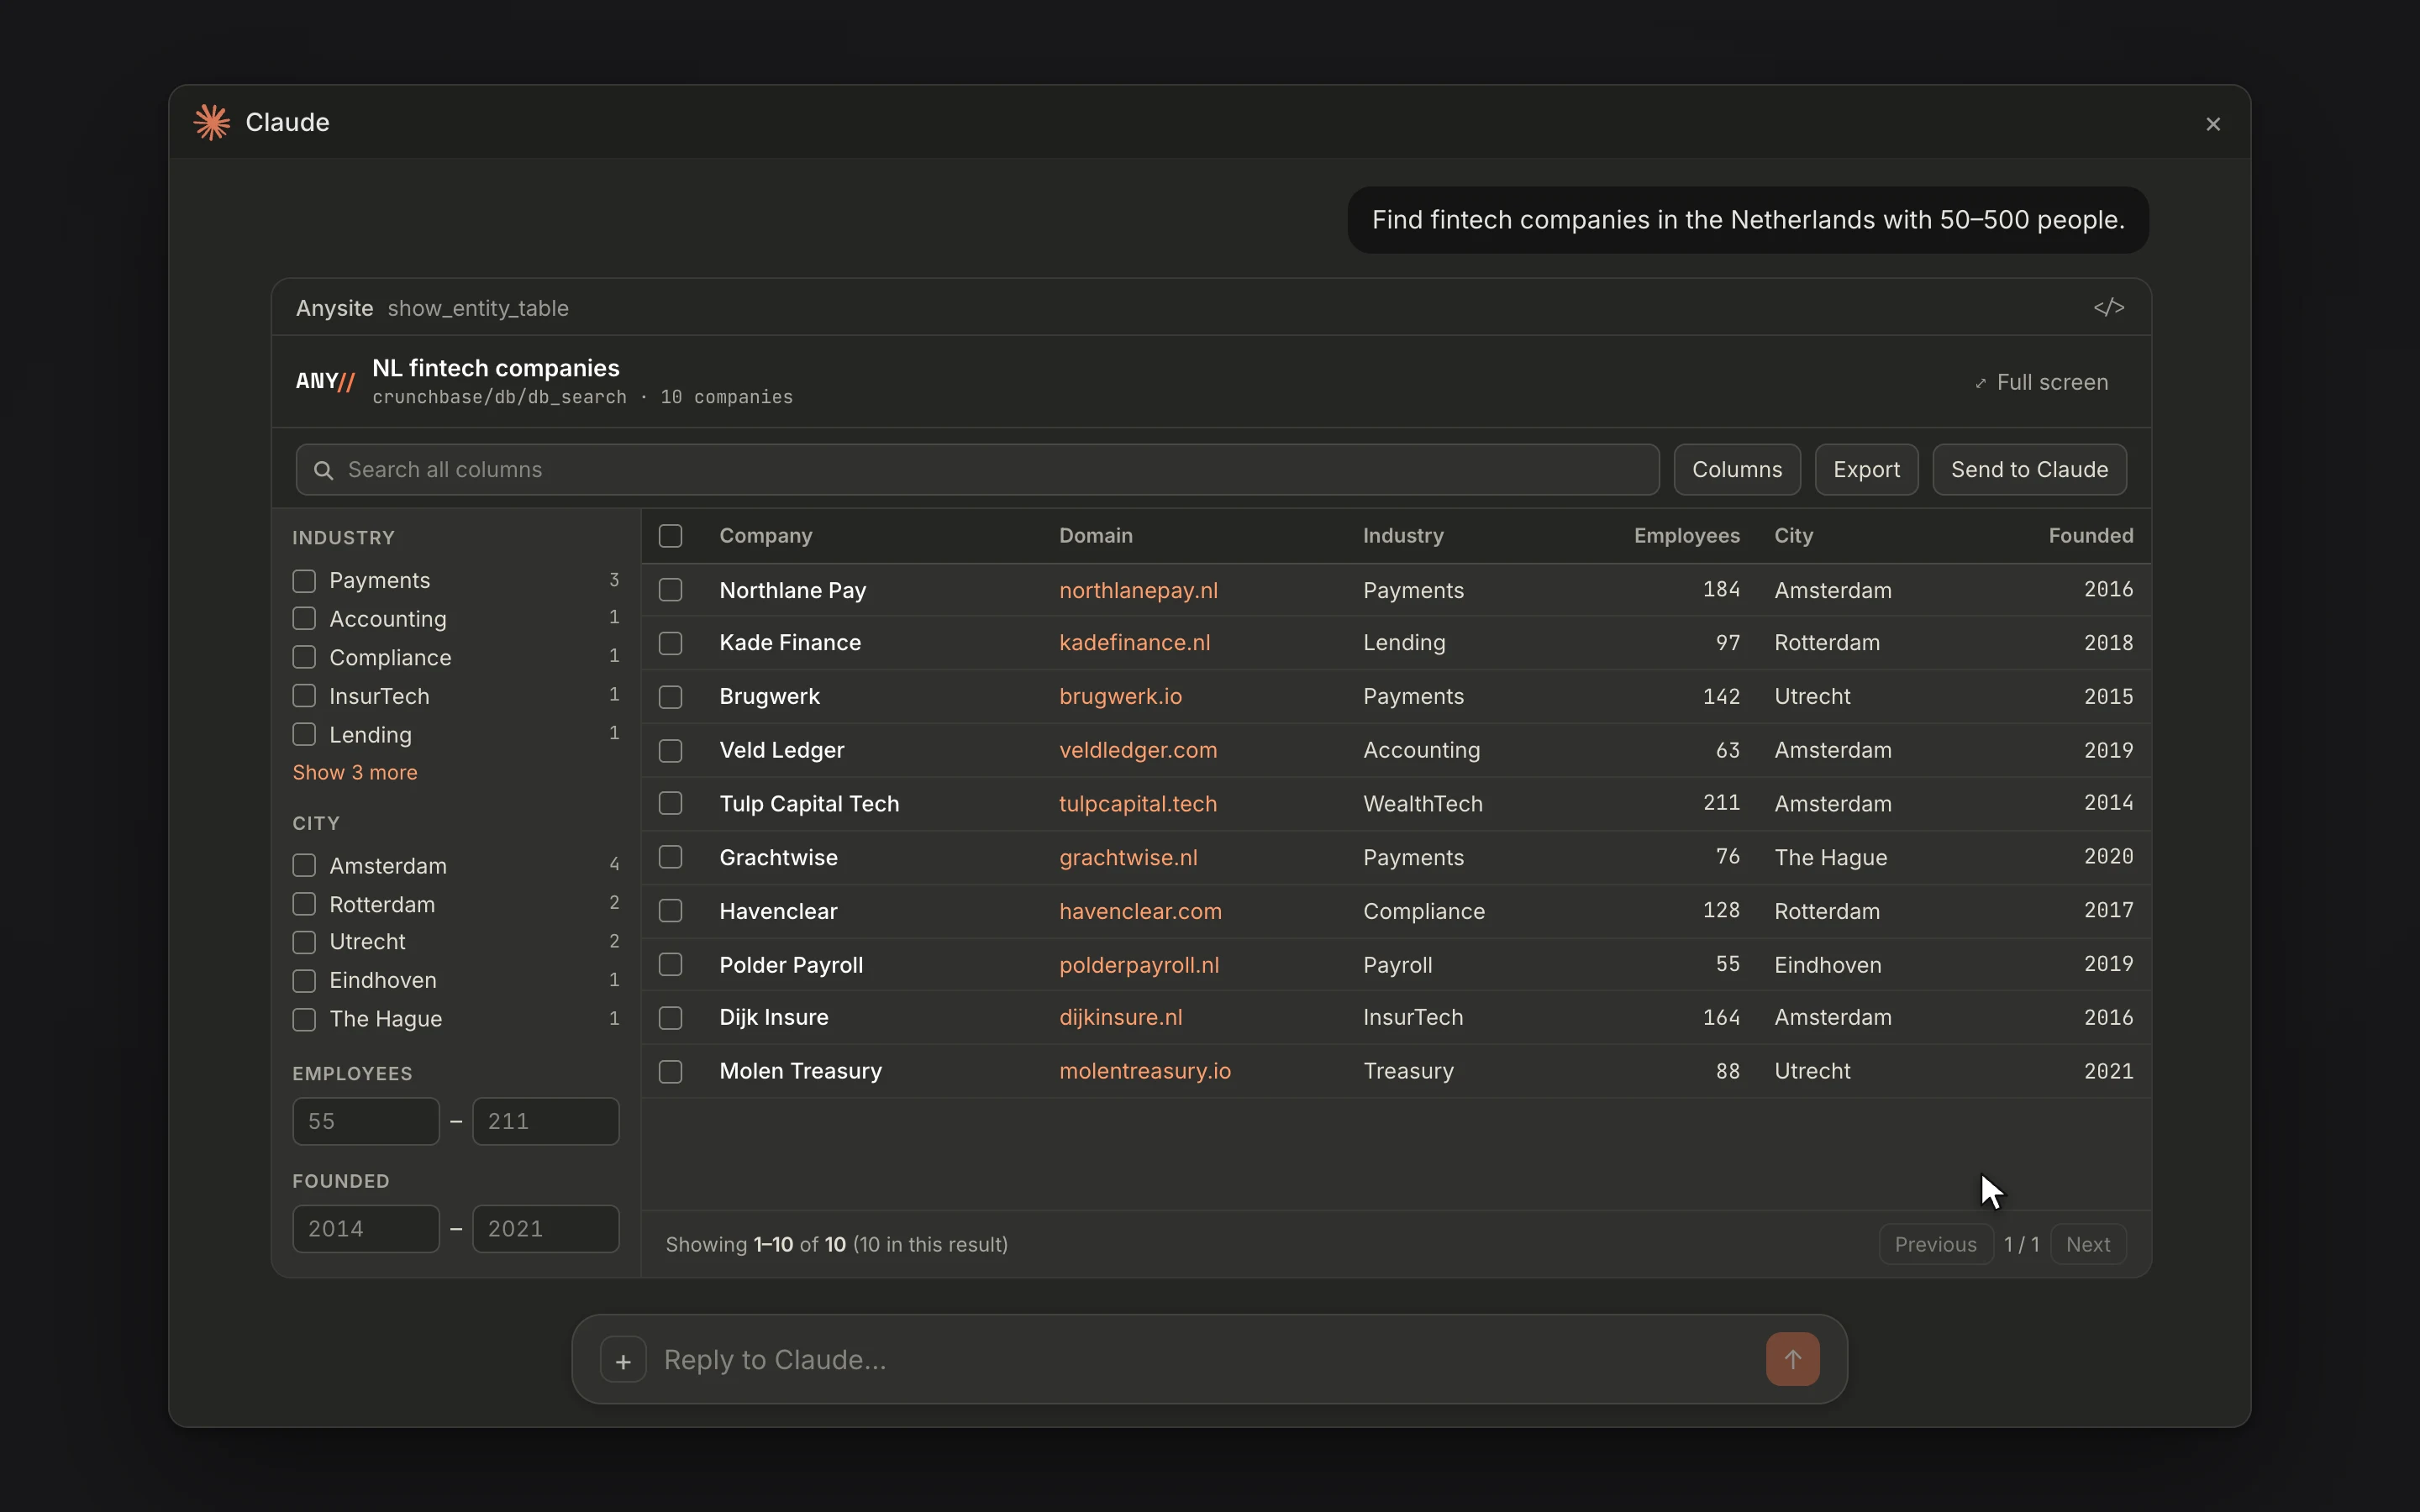Viewport: 2420px width, 1512px height.
Task: Expand table with Full screen
Action: pos(2041,382)
